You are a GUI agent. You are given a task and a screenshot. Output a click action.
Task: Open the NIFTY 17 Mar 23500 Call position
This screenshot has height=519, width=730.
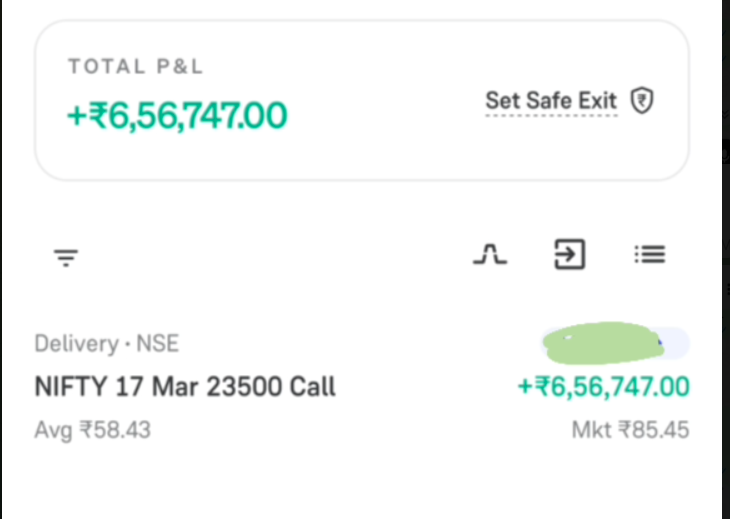pos(185,387)
